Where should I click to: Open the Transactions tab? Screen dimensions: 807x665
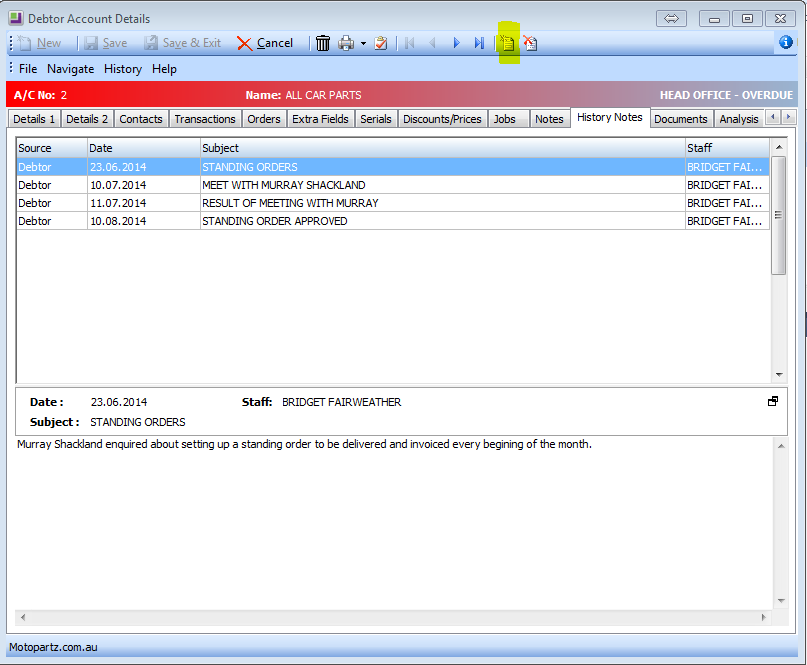(x=205, y=119)
